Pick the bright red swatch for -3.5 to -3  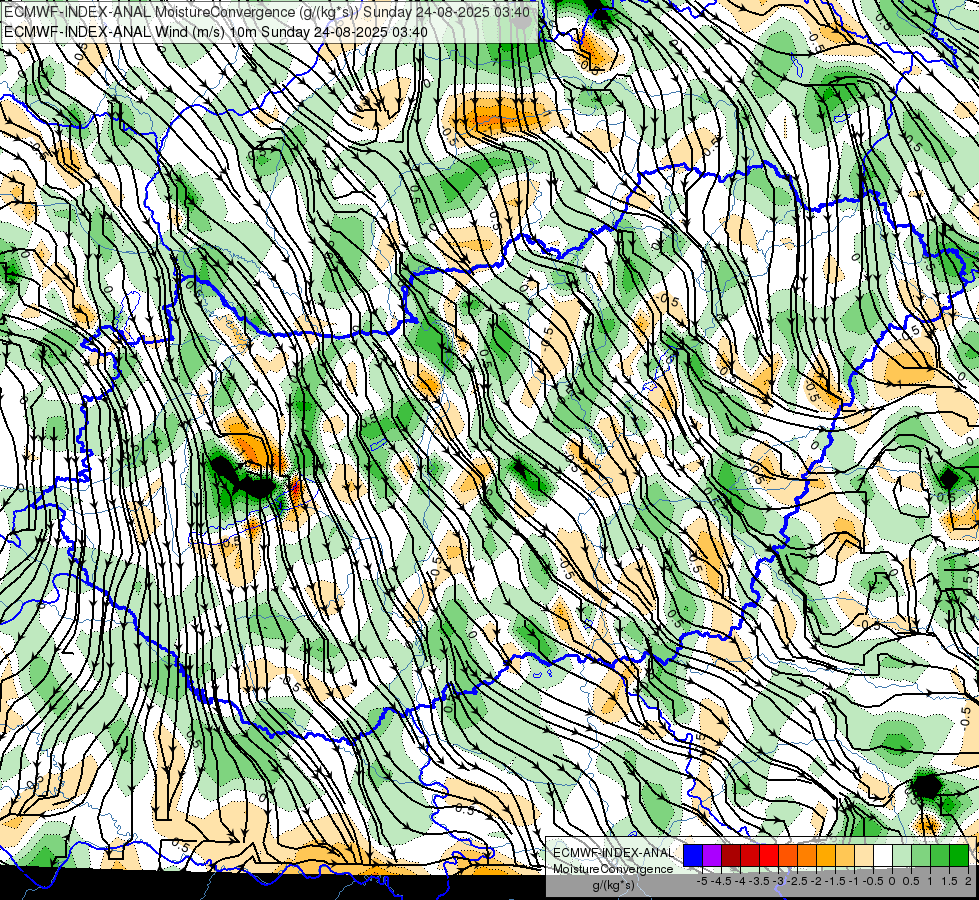click(x=769, y=855)
